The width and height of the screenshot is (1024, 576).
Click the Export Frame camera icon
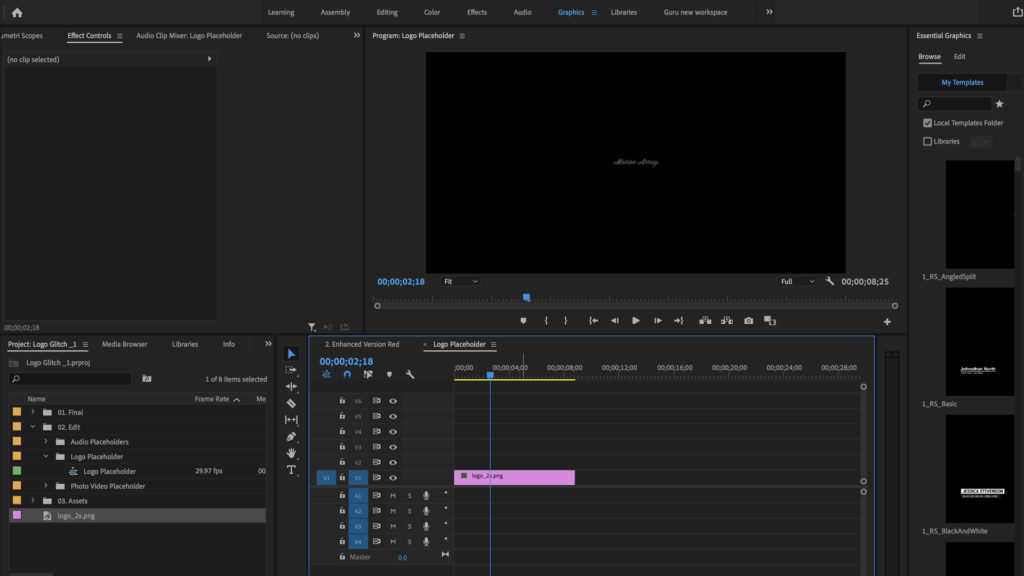click(751, 320)
